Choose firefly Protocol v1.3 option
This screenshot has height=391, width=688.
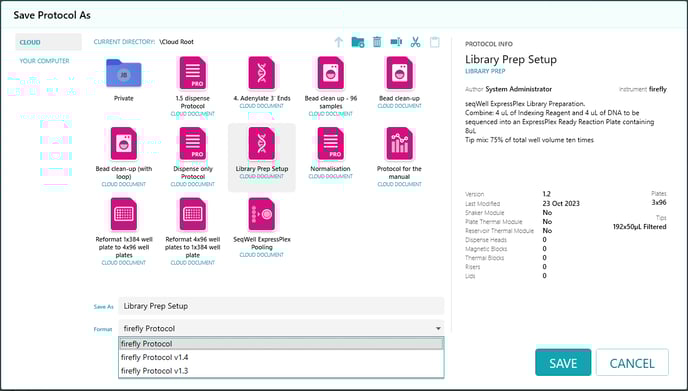tap(281, 371)
